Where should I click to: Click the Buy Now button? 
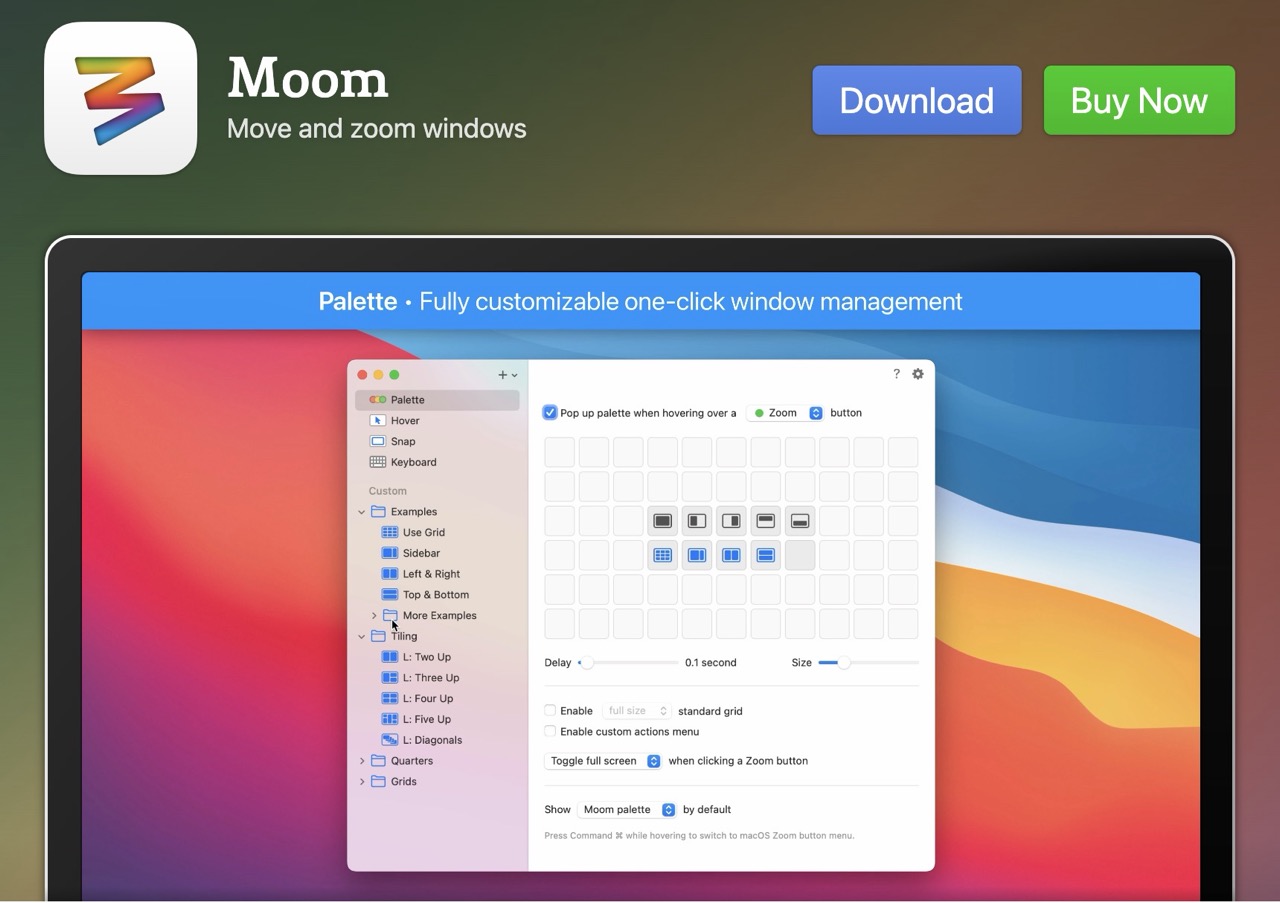1139,100
